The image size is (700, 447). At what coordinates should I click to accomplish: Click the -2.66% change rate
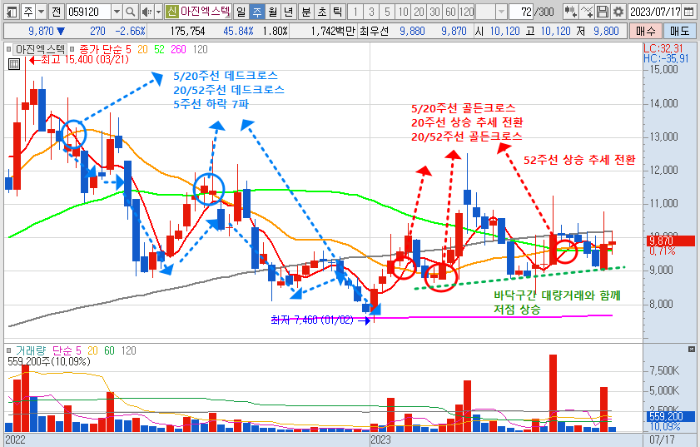pos(130,31)
